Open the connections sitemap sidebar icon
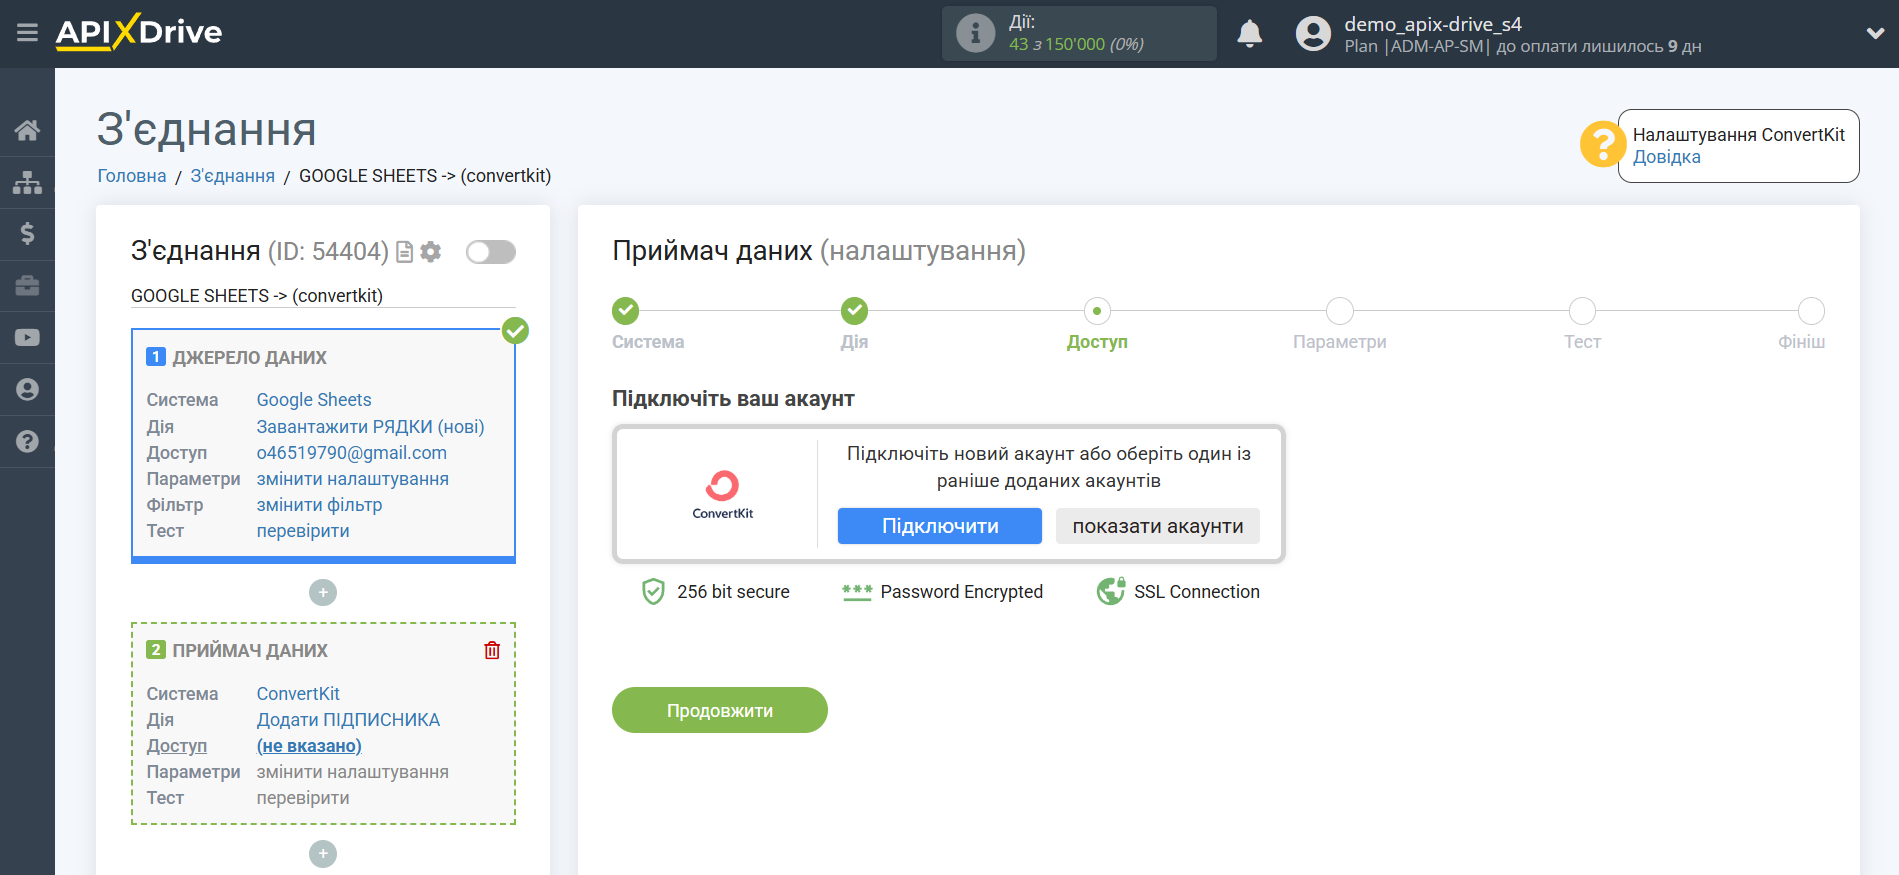1899x875 pixels. (x=27, y=182)
